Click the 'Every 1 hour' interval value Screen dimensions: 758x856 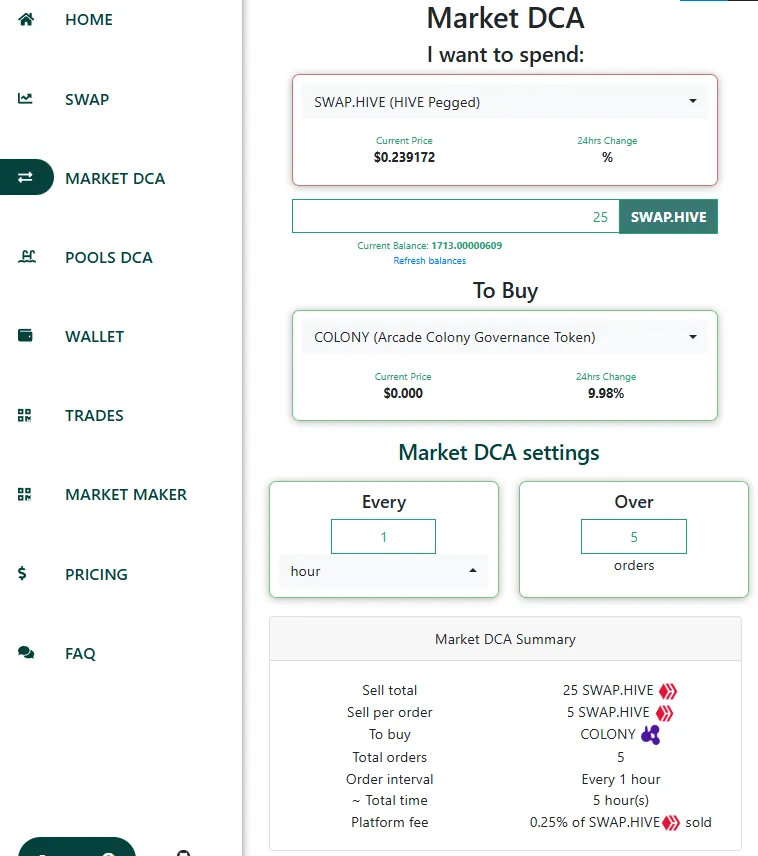[621, 780]
